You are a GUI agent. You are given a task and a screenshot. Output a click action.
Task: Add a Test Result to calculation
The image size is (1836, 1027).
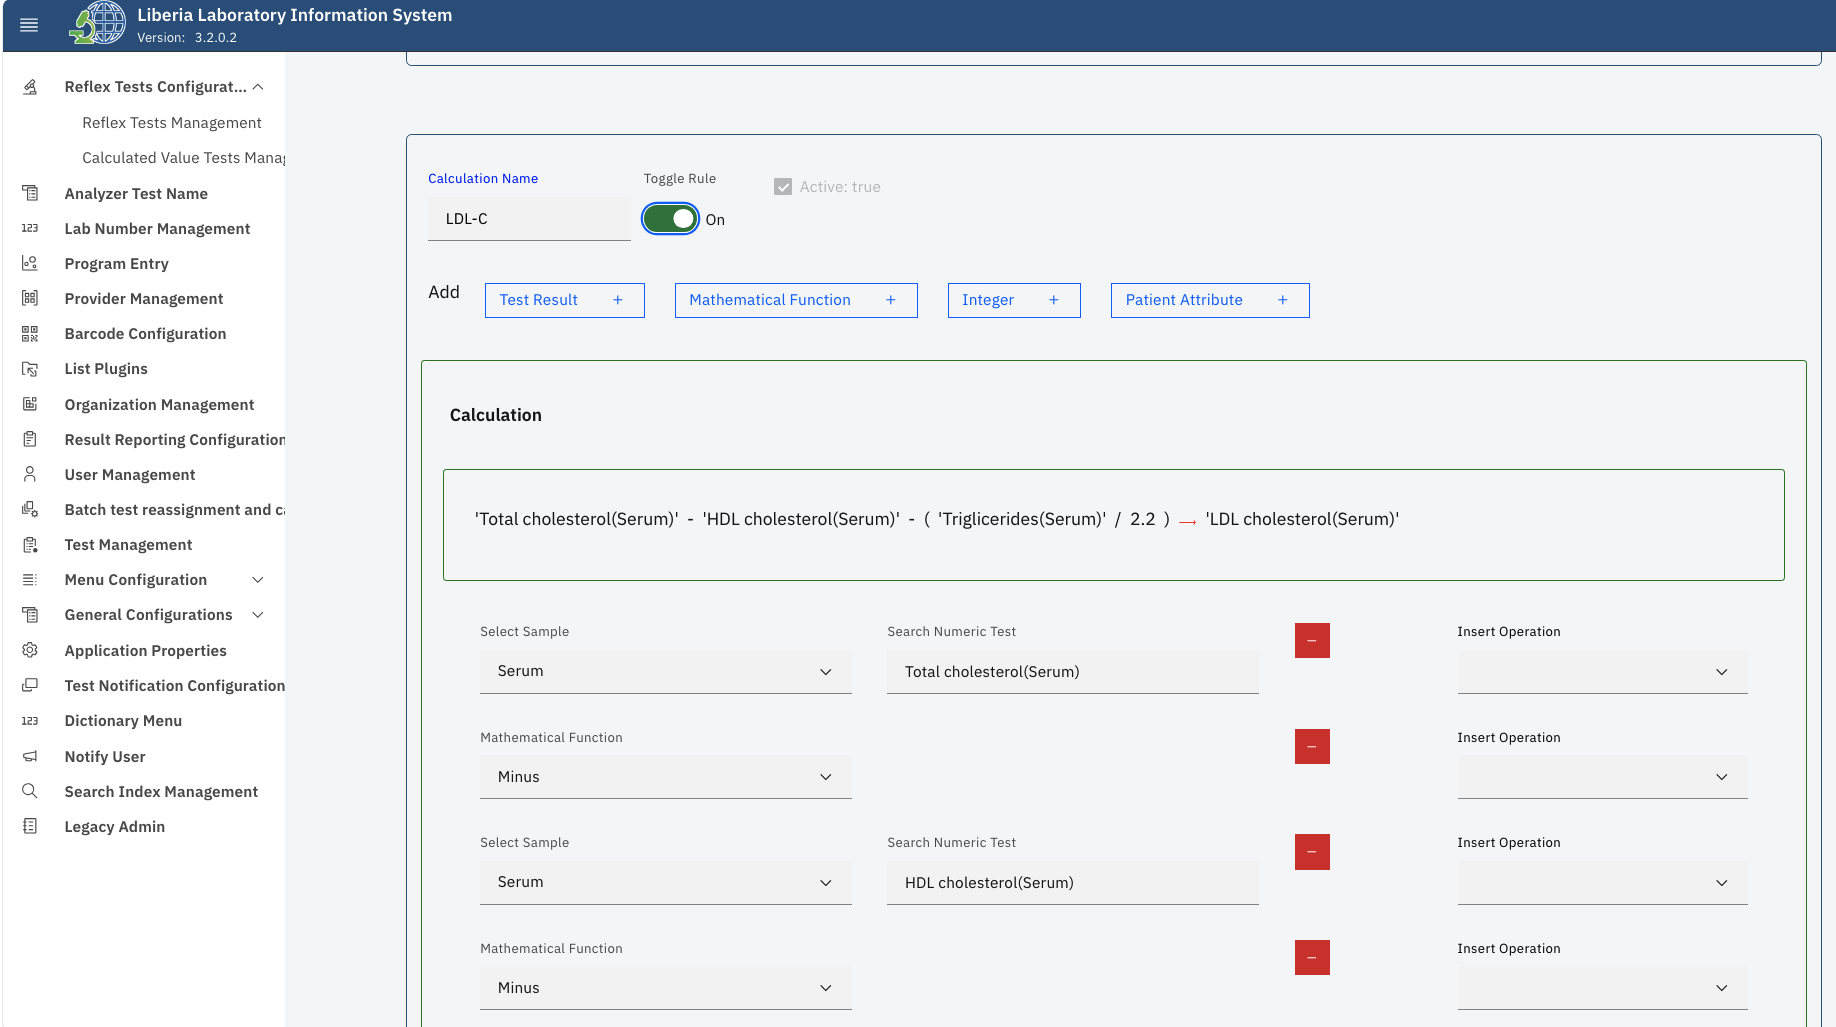(565, 300)
